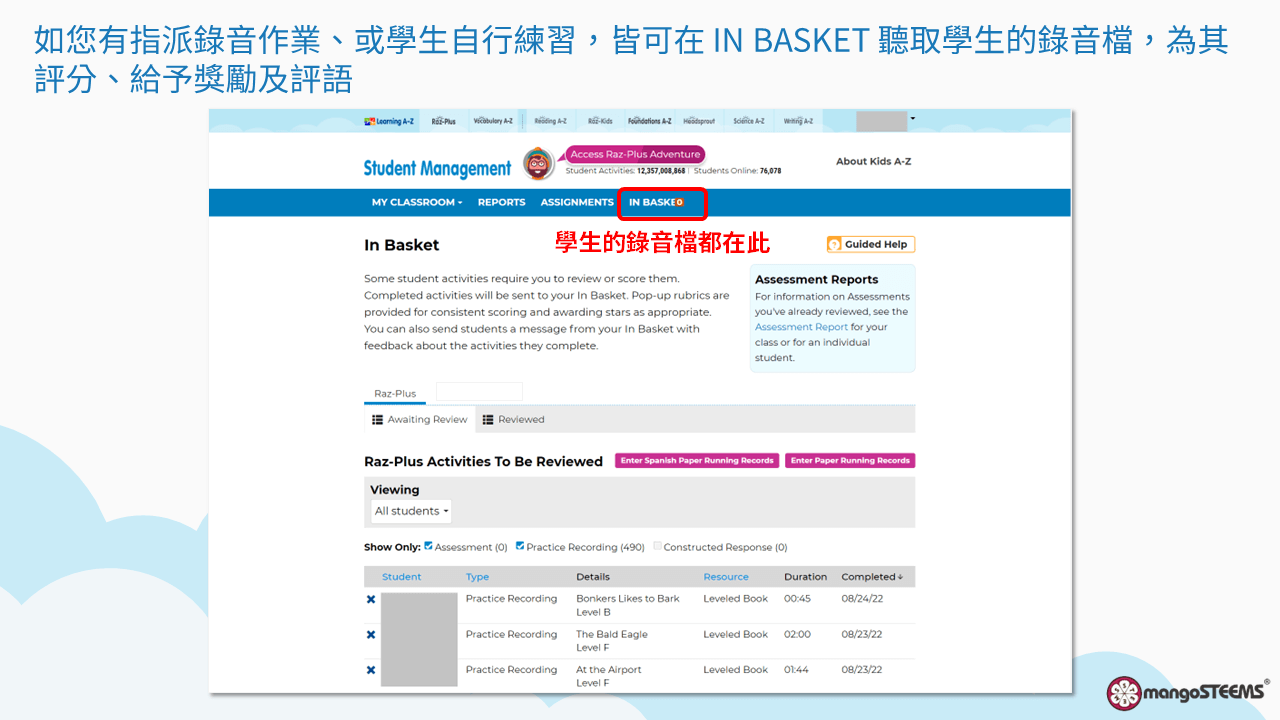Click the 00:45 duration cell
1280x720 pixels.
797,599
